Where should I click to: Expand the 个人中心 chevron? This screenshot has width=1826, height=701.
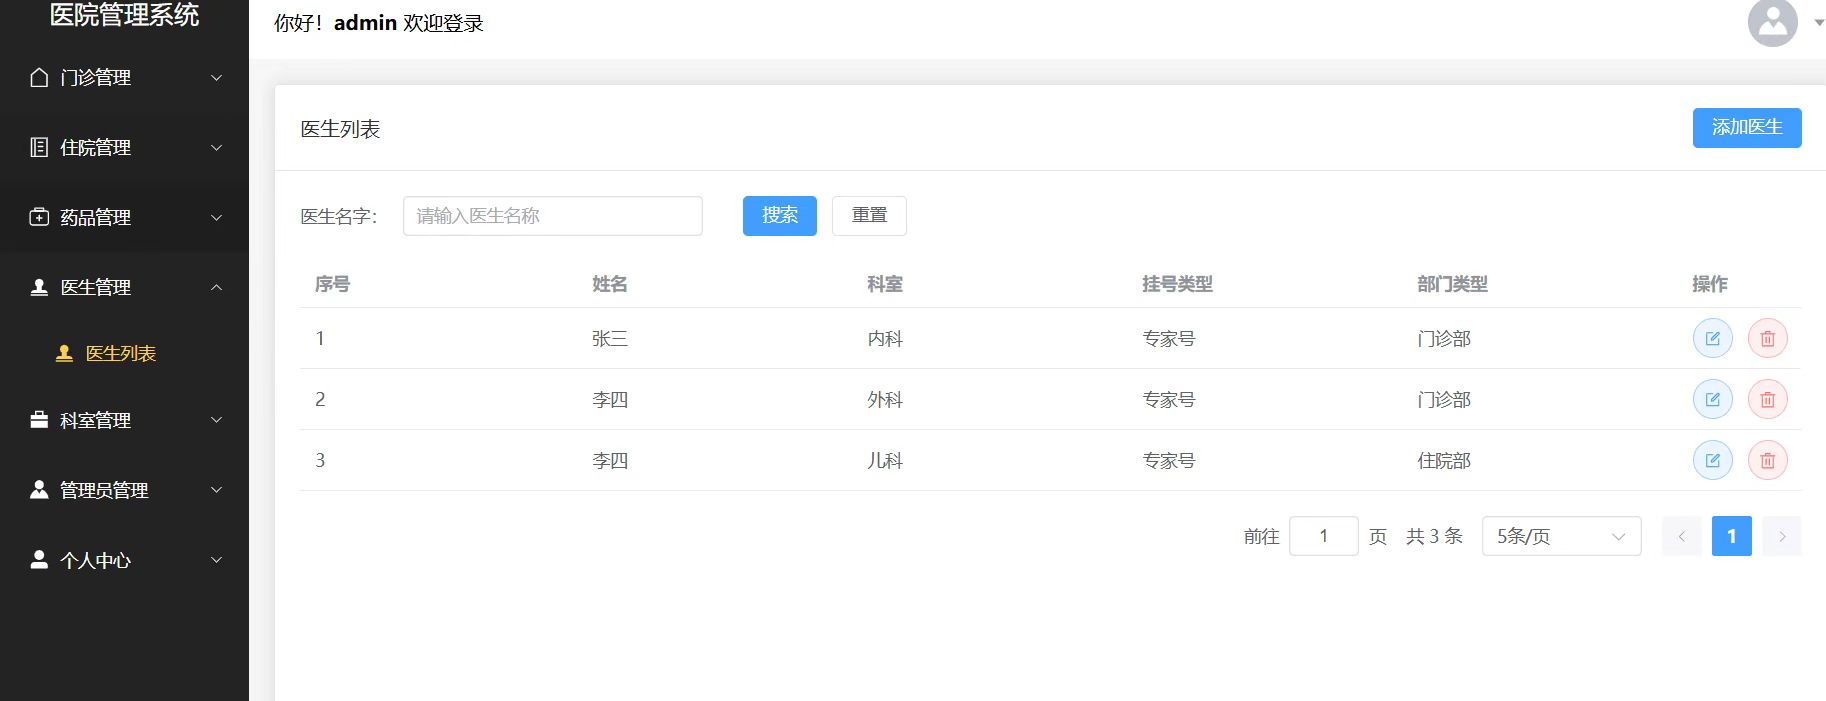[216, 560]
